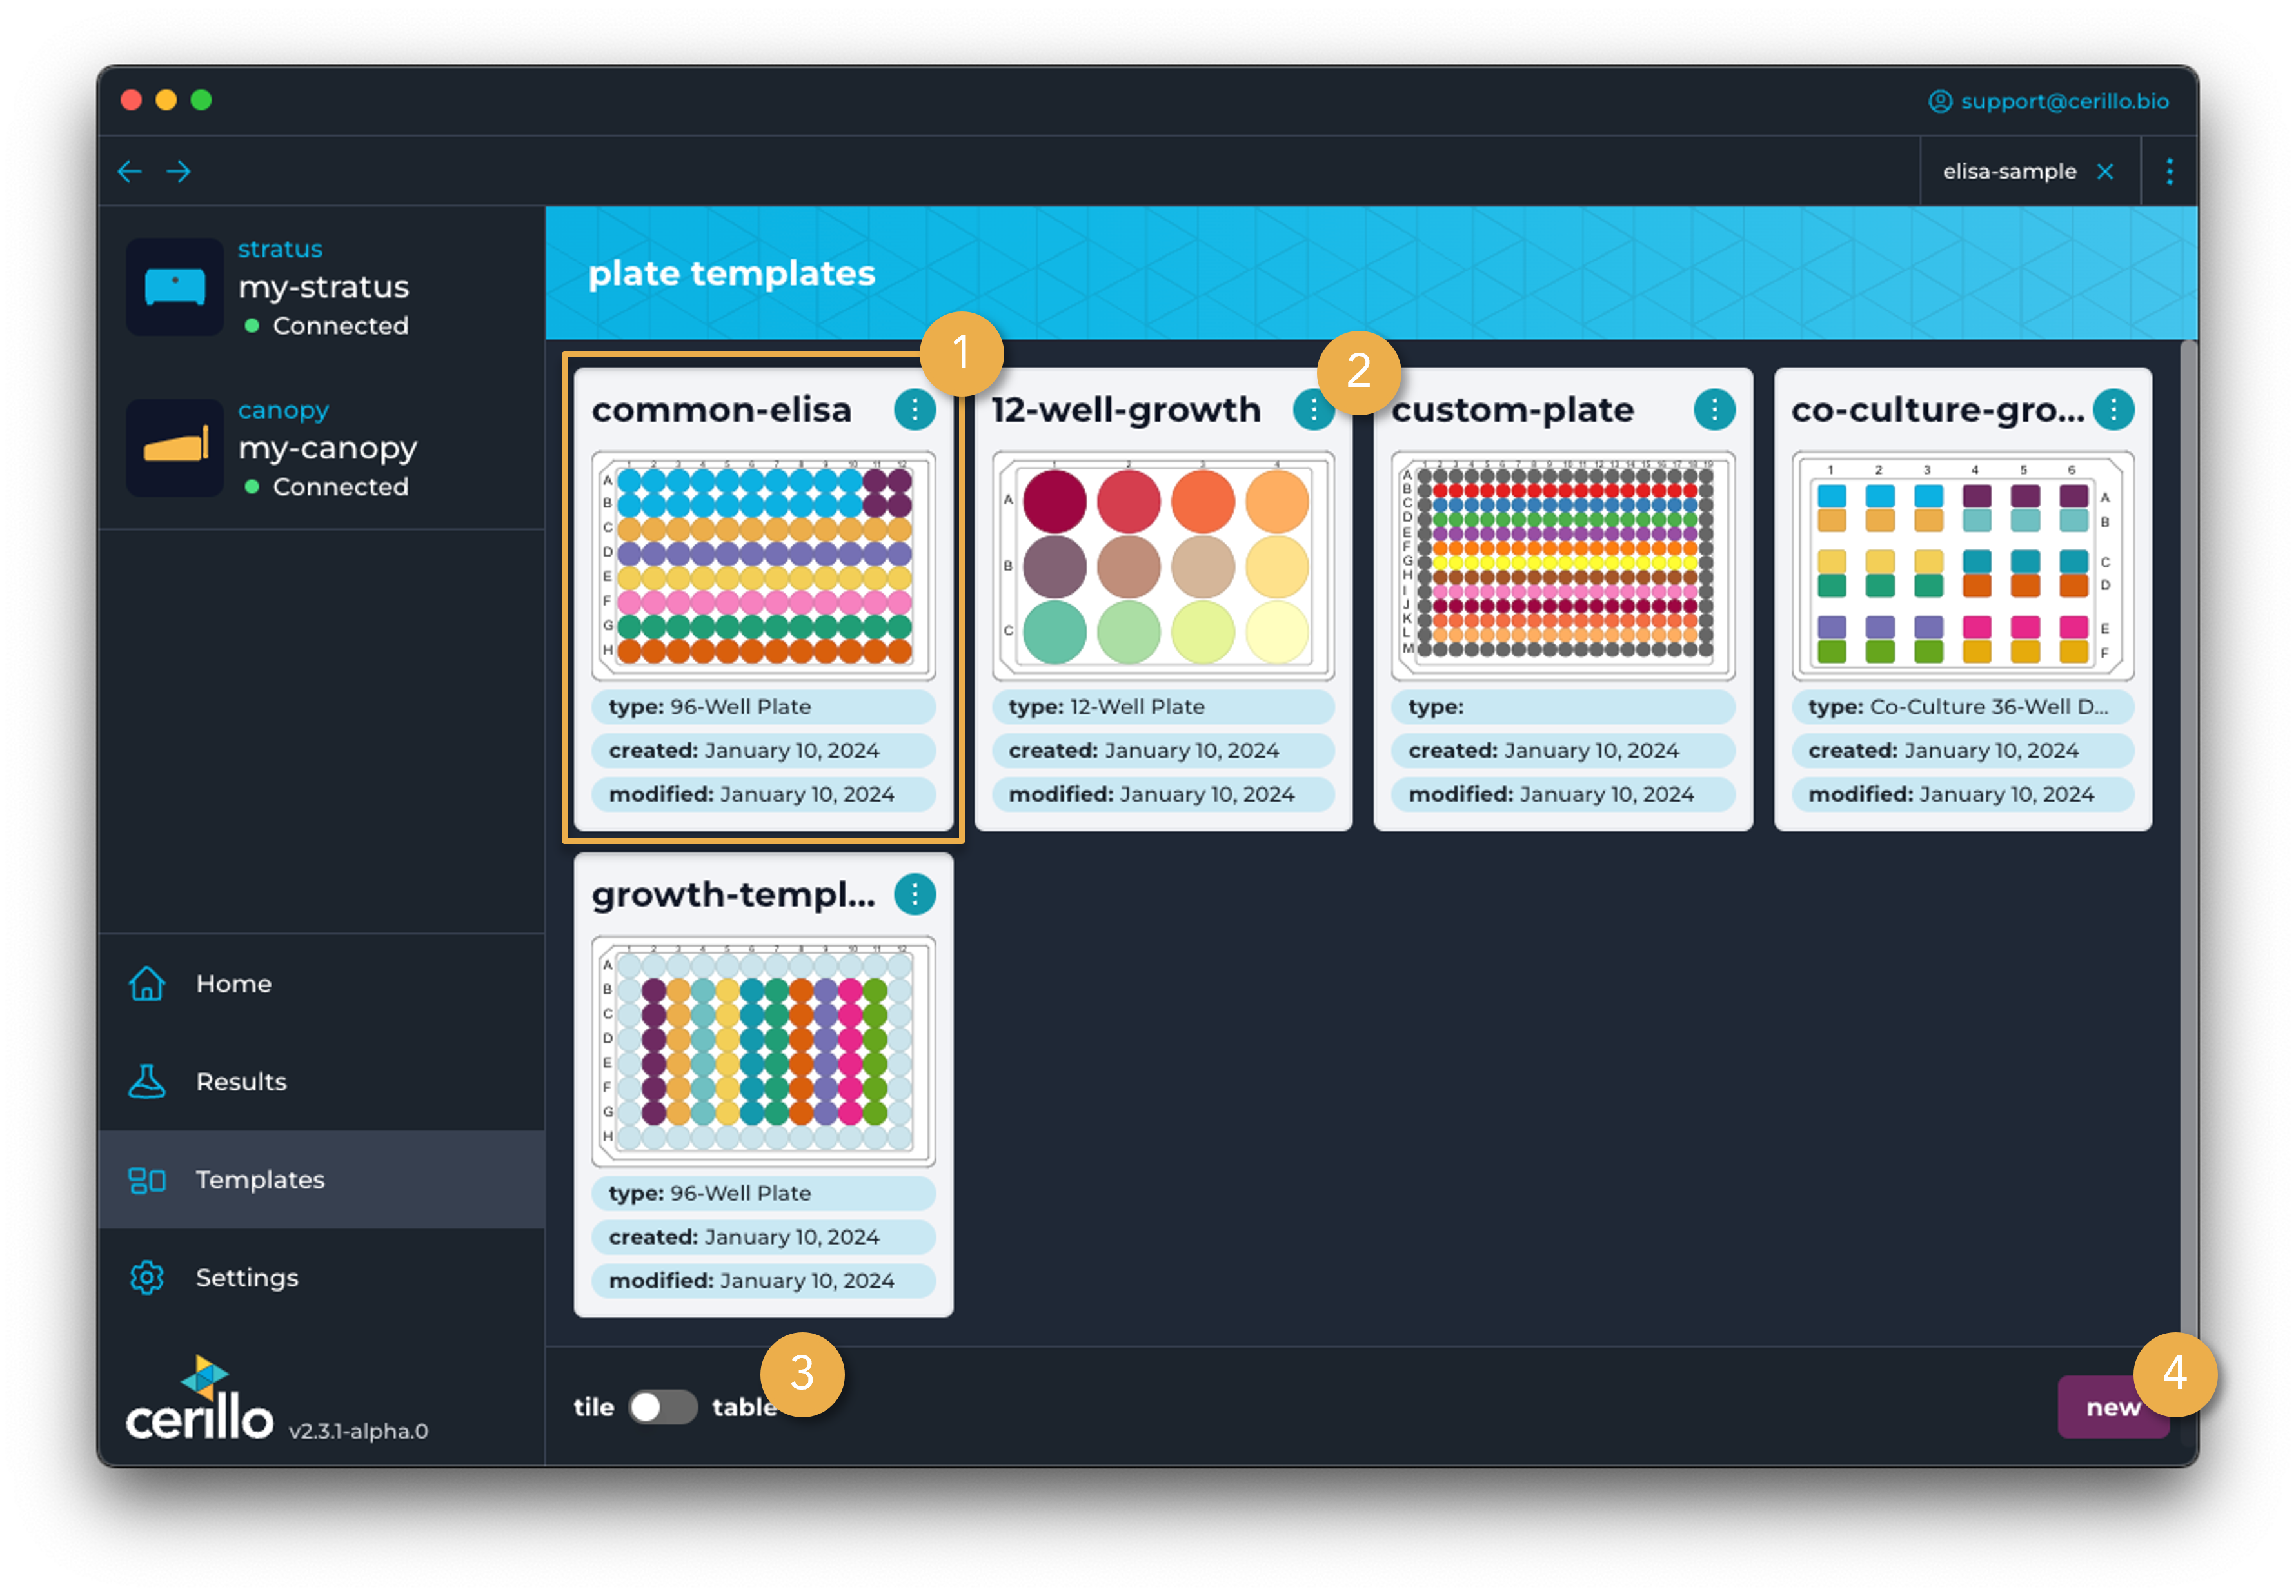This screenshot has height=1596, width=2296.
Task: Click the 'tile' view label
Action: tap(593, 1407)
